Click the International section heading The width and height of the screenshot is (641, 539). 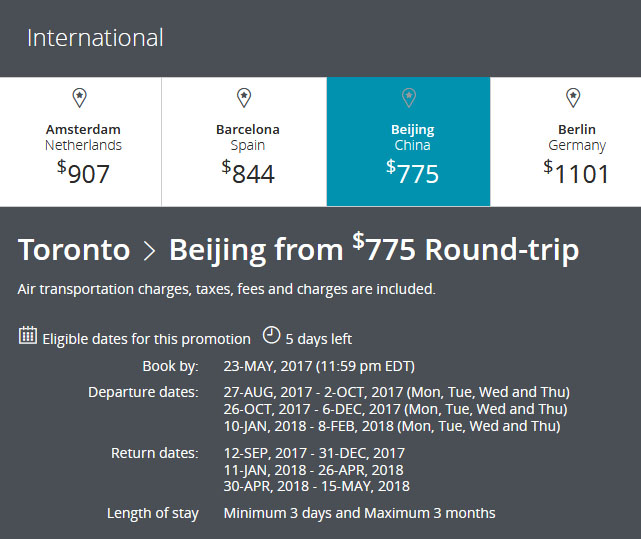point(95,39)
